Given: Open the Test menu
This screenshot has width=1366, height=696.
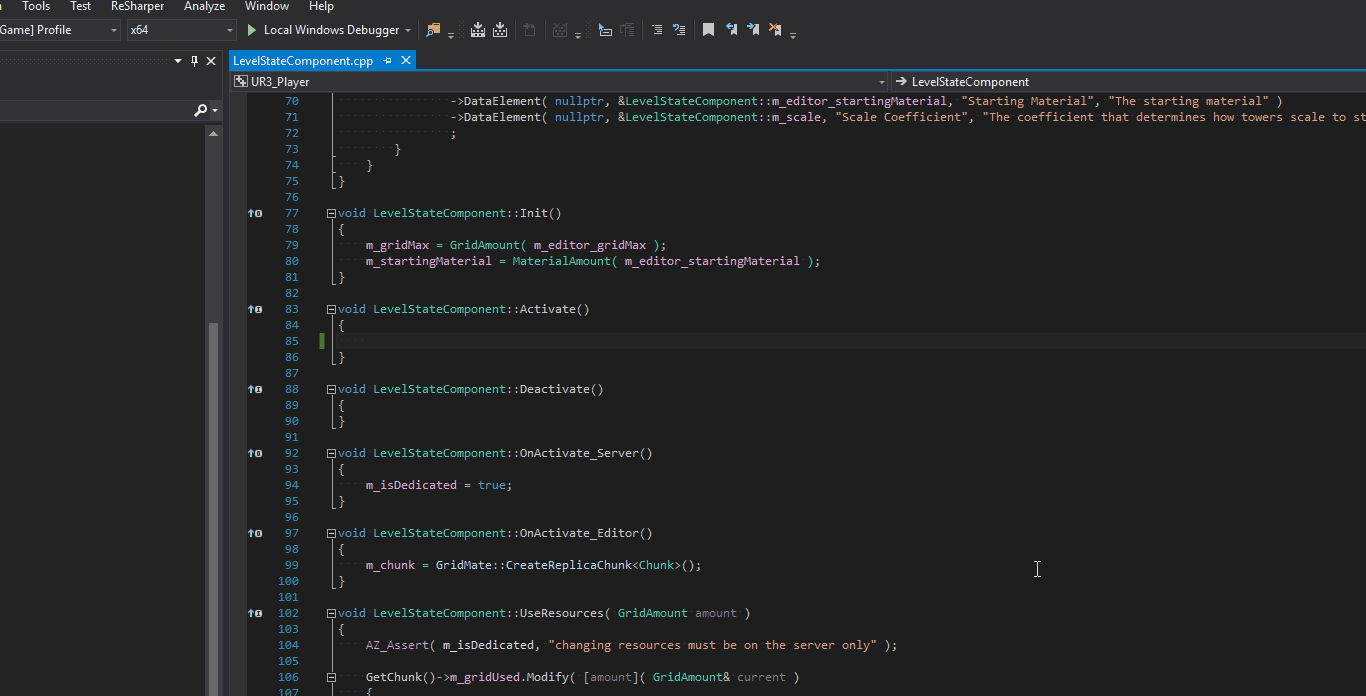Looking at the screenshot, I should (x=81, y=6).
